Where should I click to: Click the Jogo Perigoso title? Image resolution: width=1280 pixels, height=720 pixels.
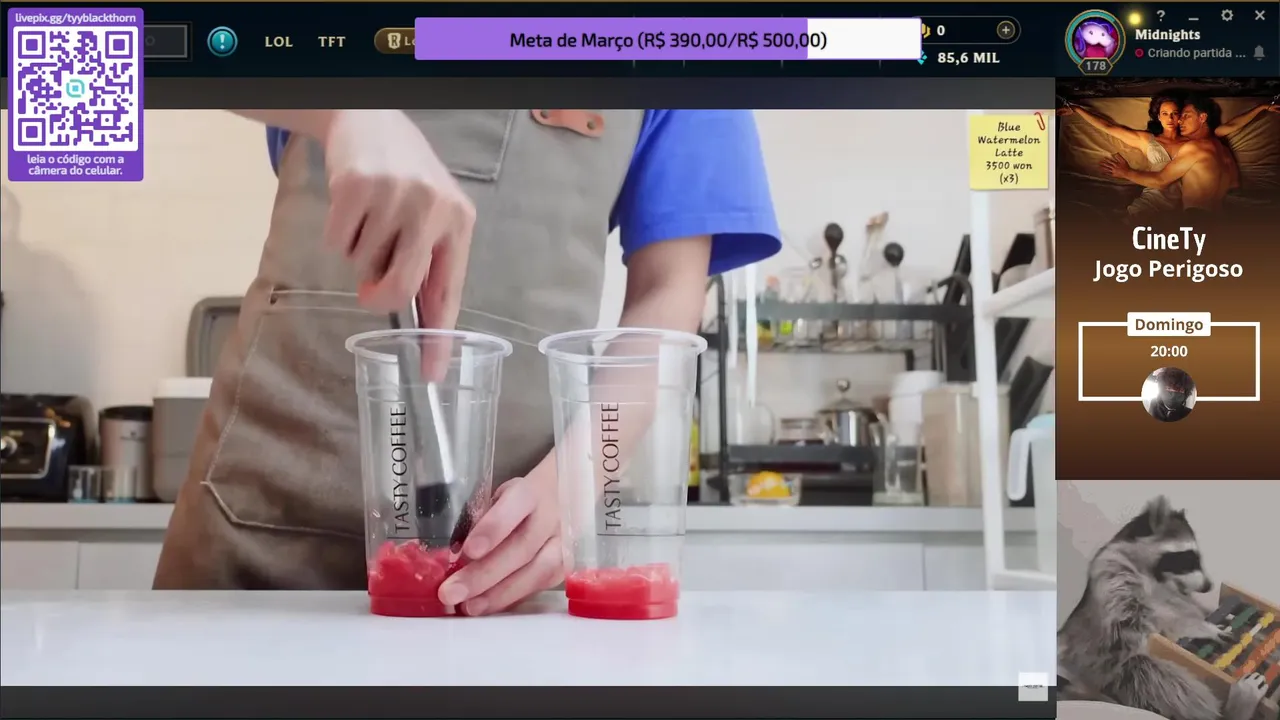(x=1168, y=269)
